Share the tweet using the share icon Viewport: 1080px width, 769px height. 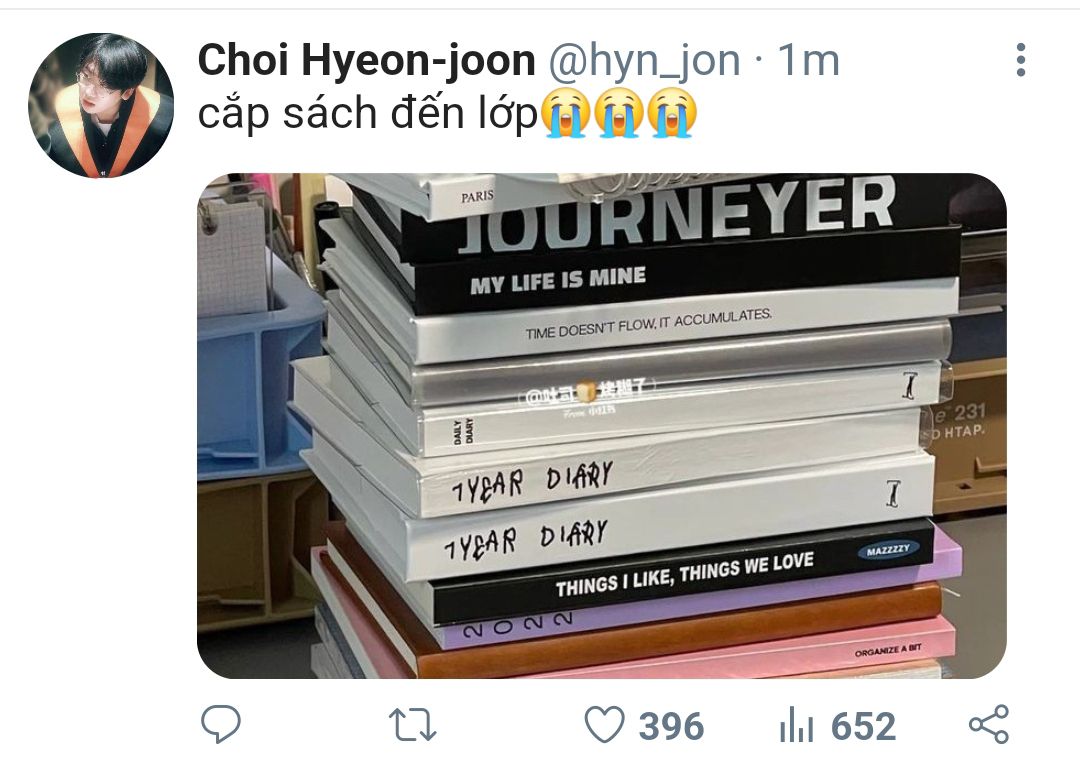(x=989, y=724)
